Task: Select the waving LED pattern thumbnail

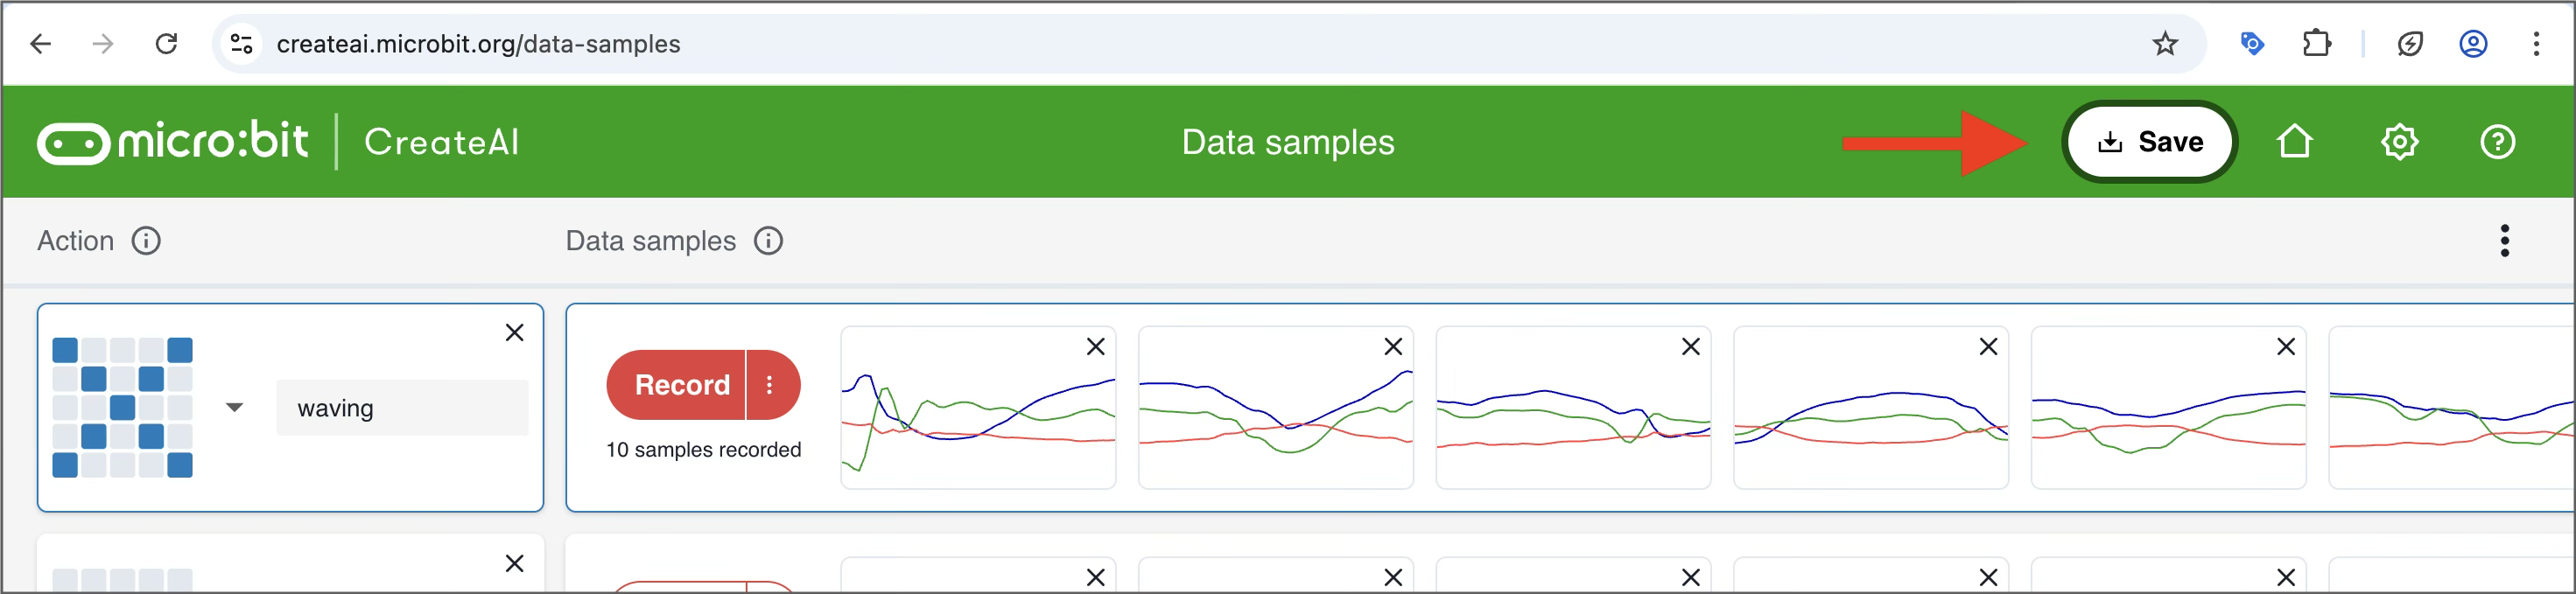Action: coord(122,407)
